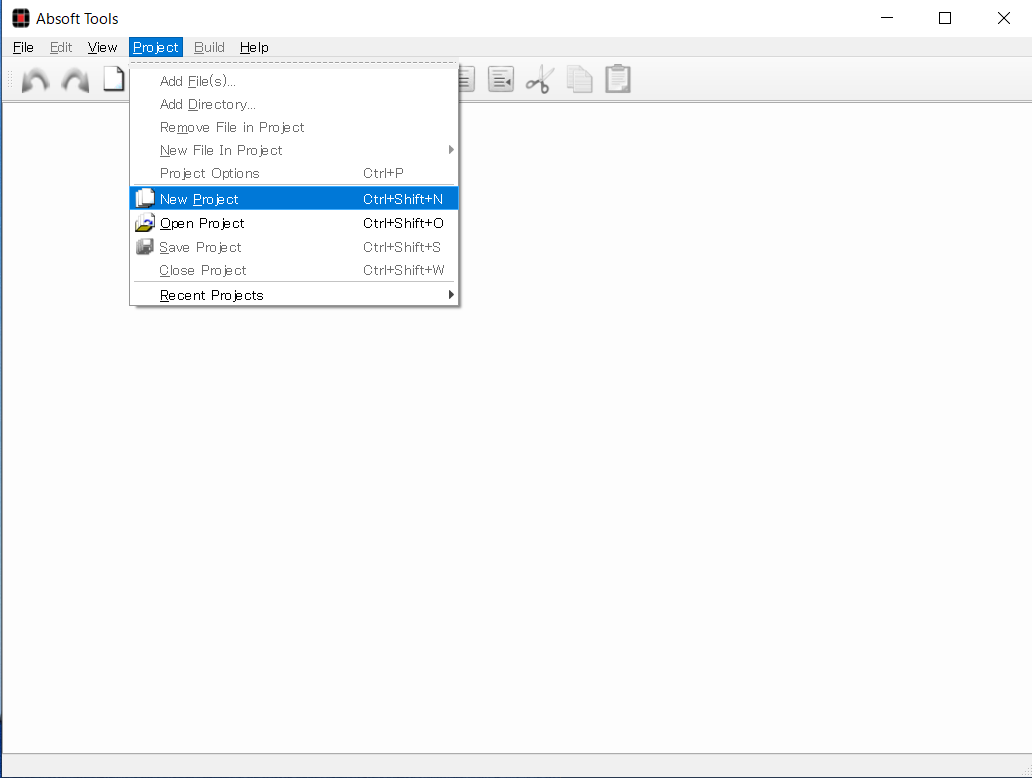
Task: Expand New File In Project submenu arrow
Action: (x=451, y=150)
